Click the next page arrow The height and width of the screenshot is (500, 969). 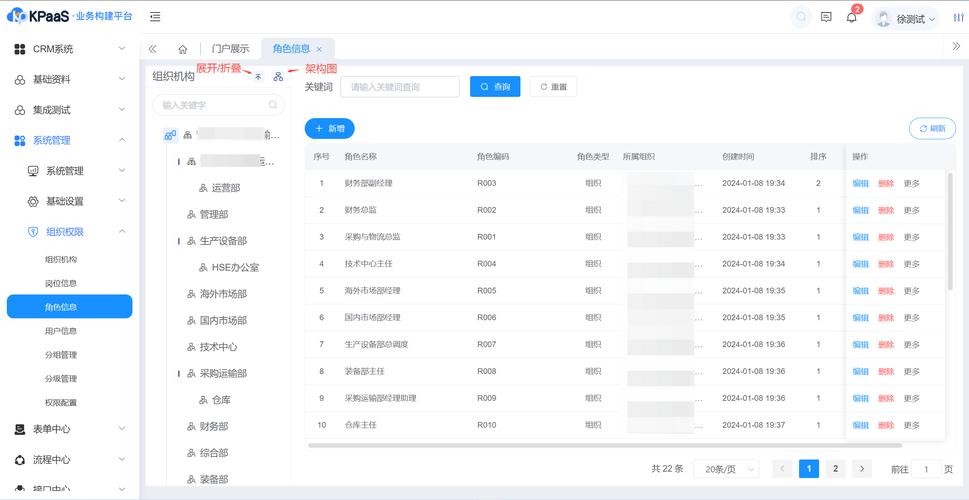(x=861, y=468)
